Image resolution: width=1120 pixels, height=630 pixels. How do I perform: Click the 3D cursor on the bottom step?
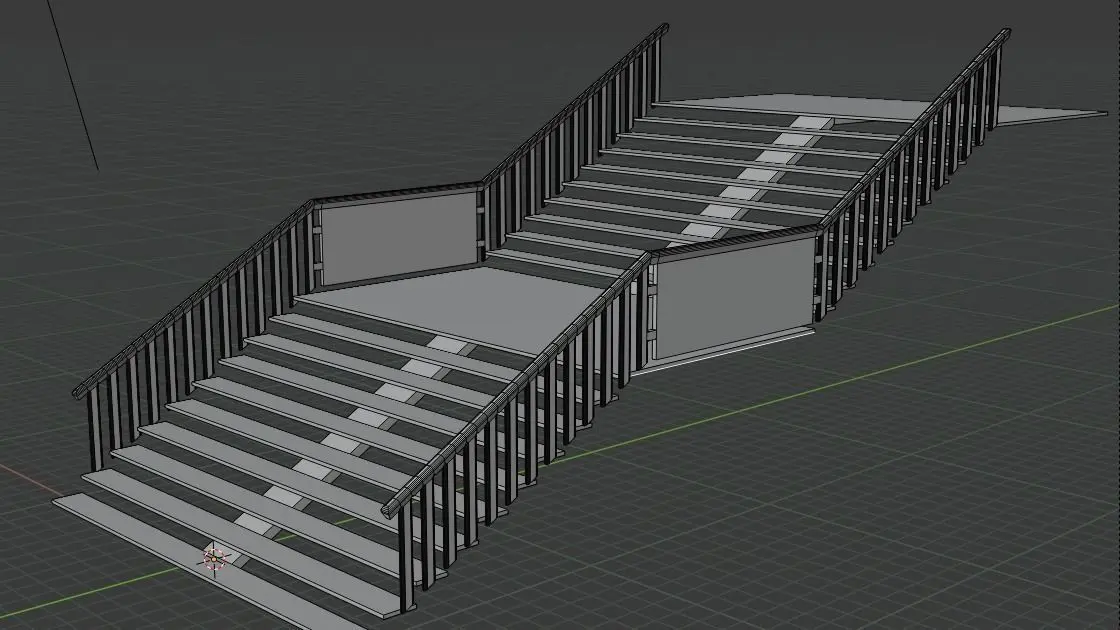click(214, 558)
